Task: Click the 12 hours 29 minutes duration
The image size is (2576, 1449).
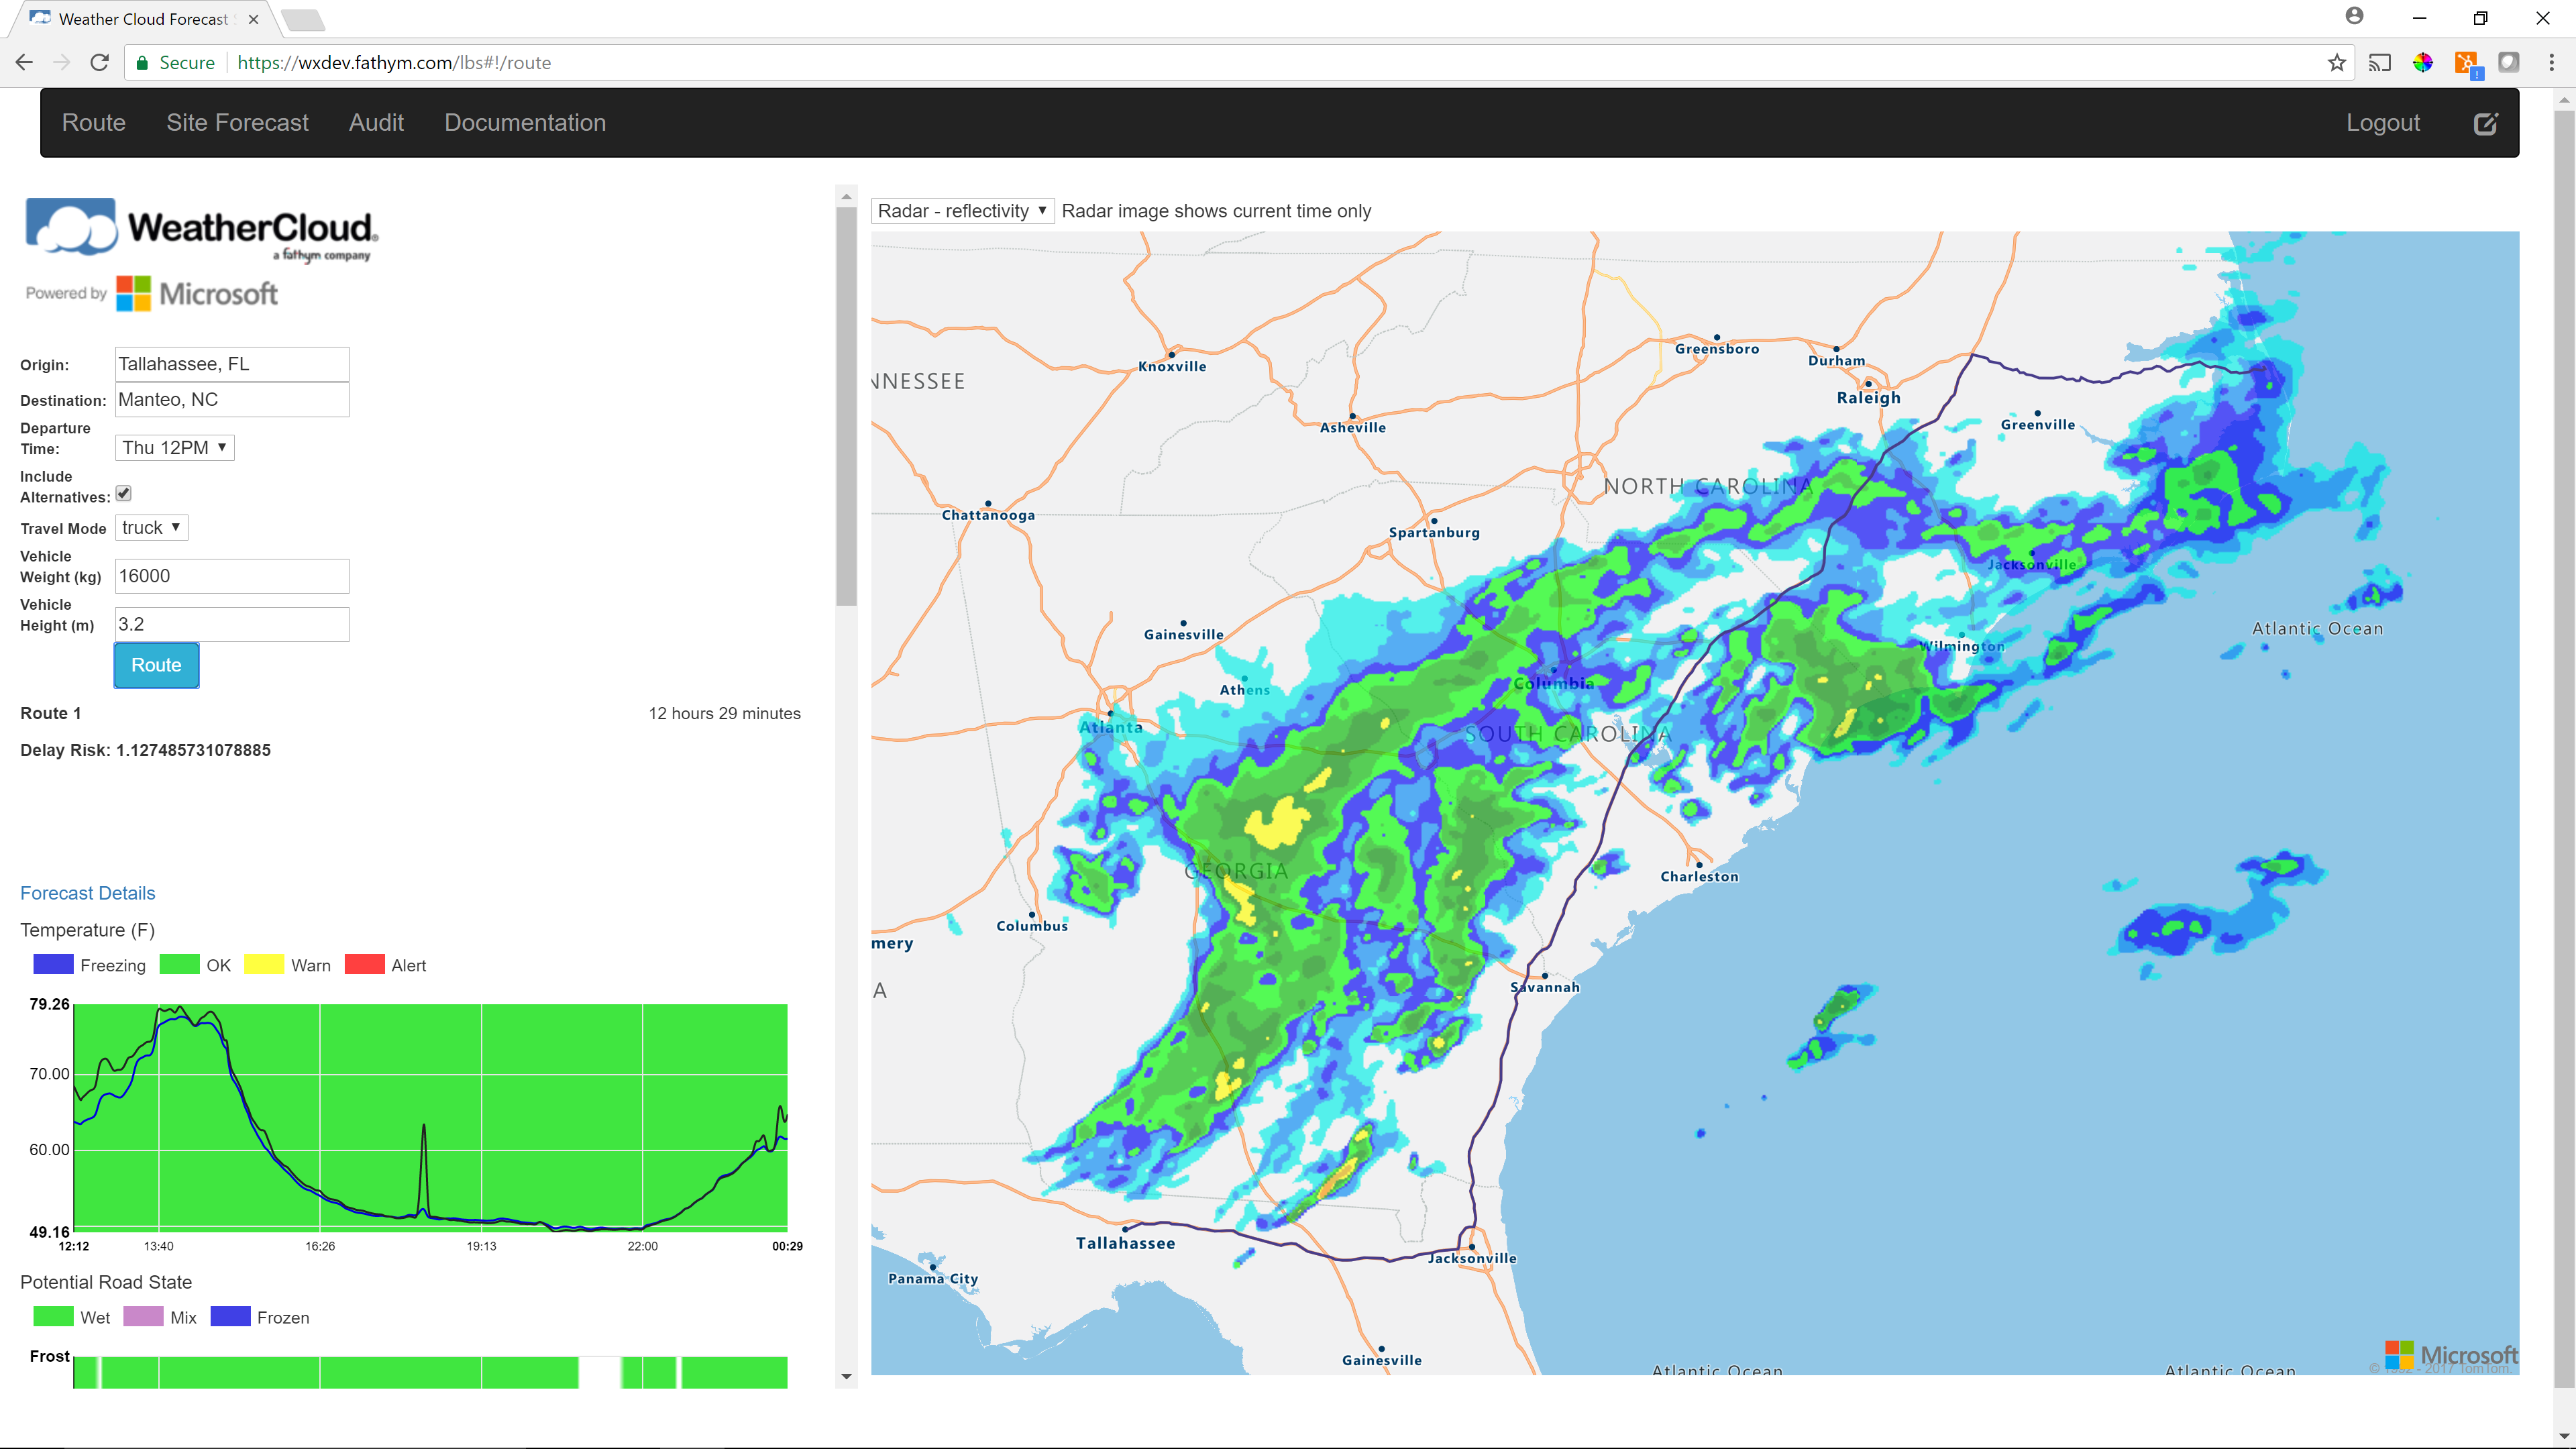Action: [x=724, y=713]
